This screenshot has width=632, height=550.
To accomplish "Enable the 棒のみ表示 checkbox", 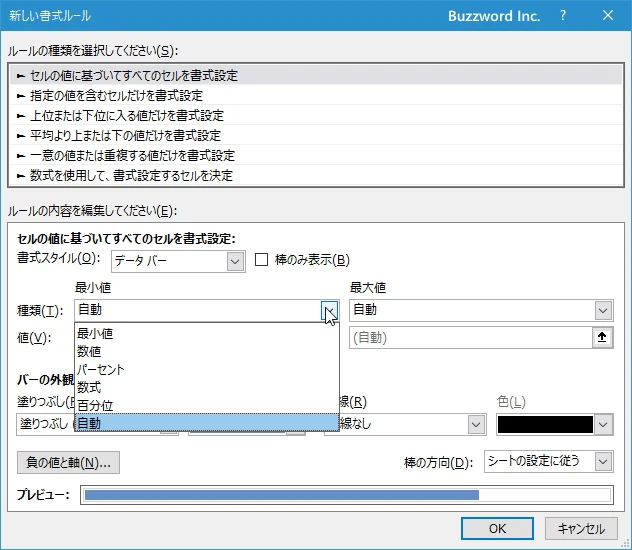I will point(262,260).
